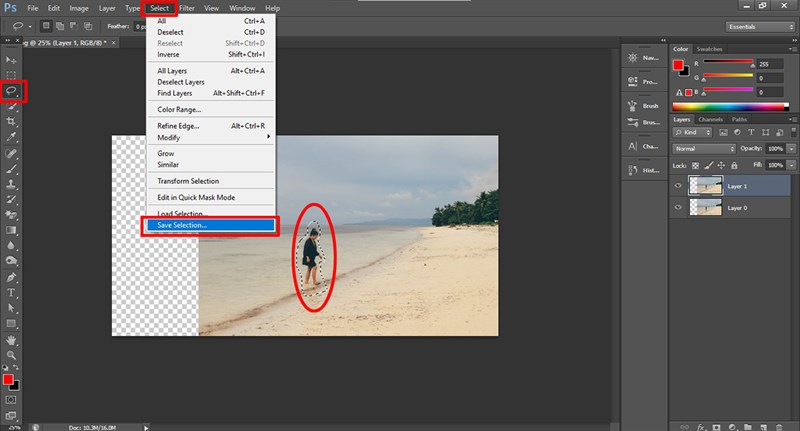Toggle the adjustment layers filter
Screen dimensions: 800x431
pyautogui.click(x=737, y=132)
